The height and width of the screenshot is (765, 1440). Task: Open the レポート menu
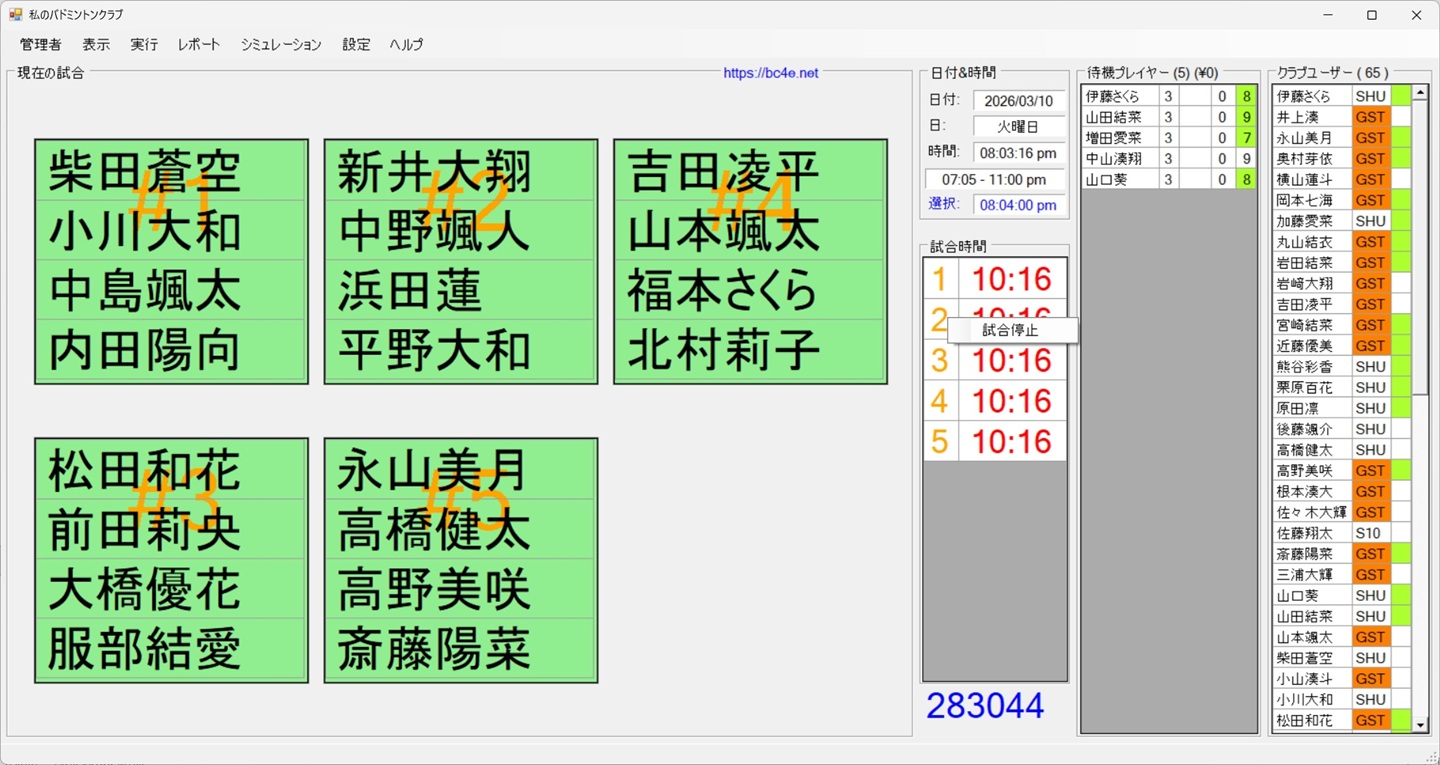point(199,44)
